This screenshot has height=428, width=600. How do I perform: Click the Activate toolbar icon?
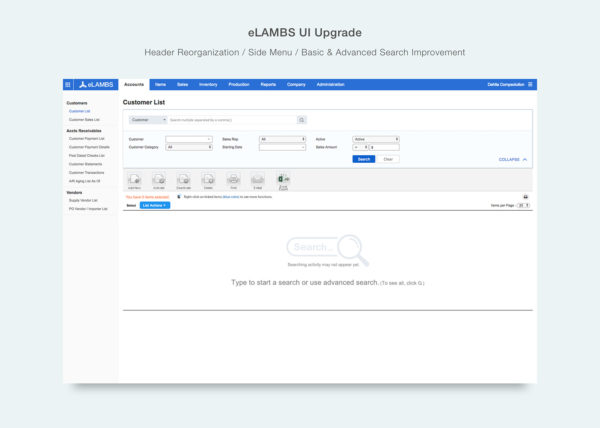click(159, 181)
